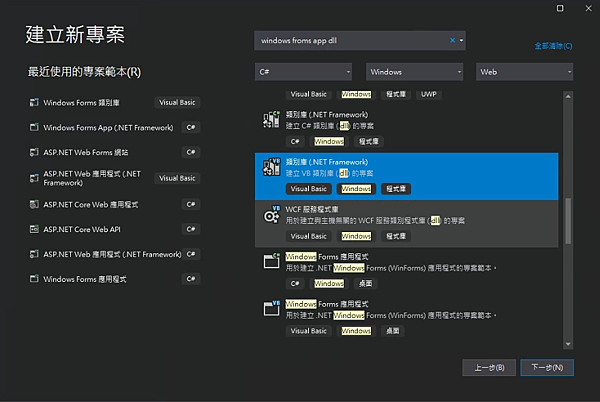Click the Visual Basic tag beside Windows Forms 類別庫
This screenshot has width=600, height=402.
tap(177, 103)
